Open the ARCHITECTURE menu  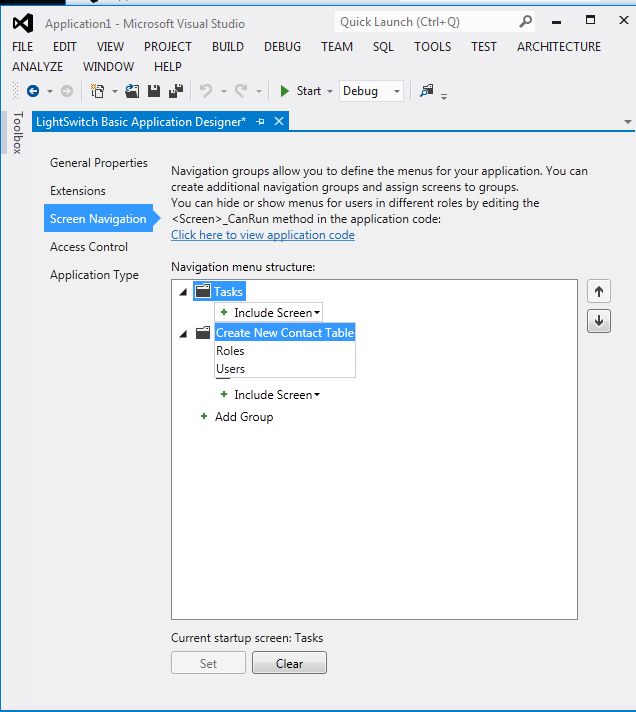[x=559, y=47]
